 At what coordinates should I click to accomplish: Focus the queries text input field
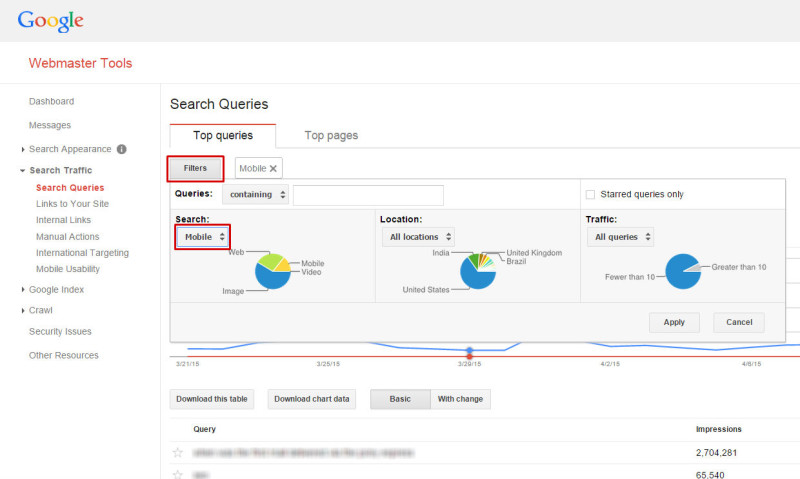(x=368, y=195)
